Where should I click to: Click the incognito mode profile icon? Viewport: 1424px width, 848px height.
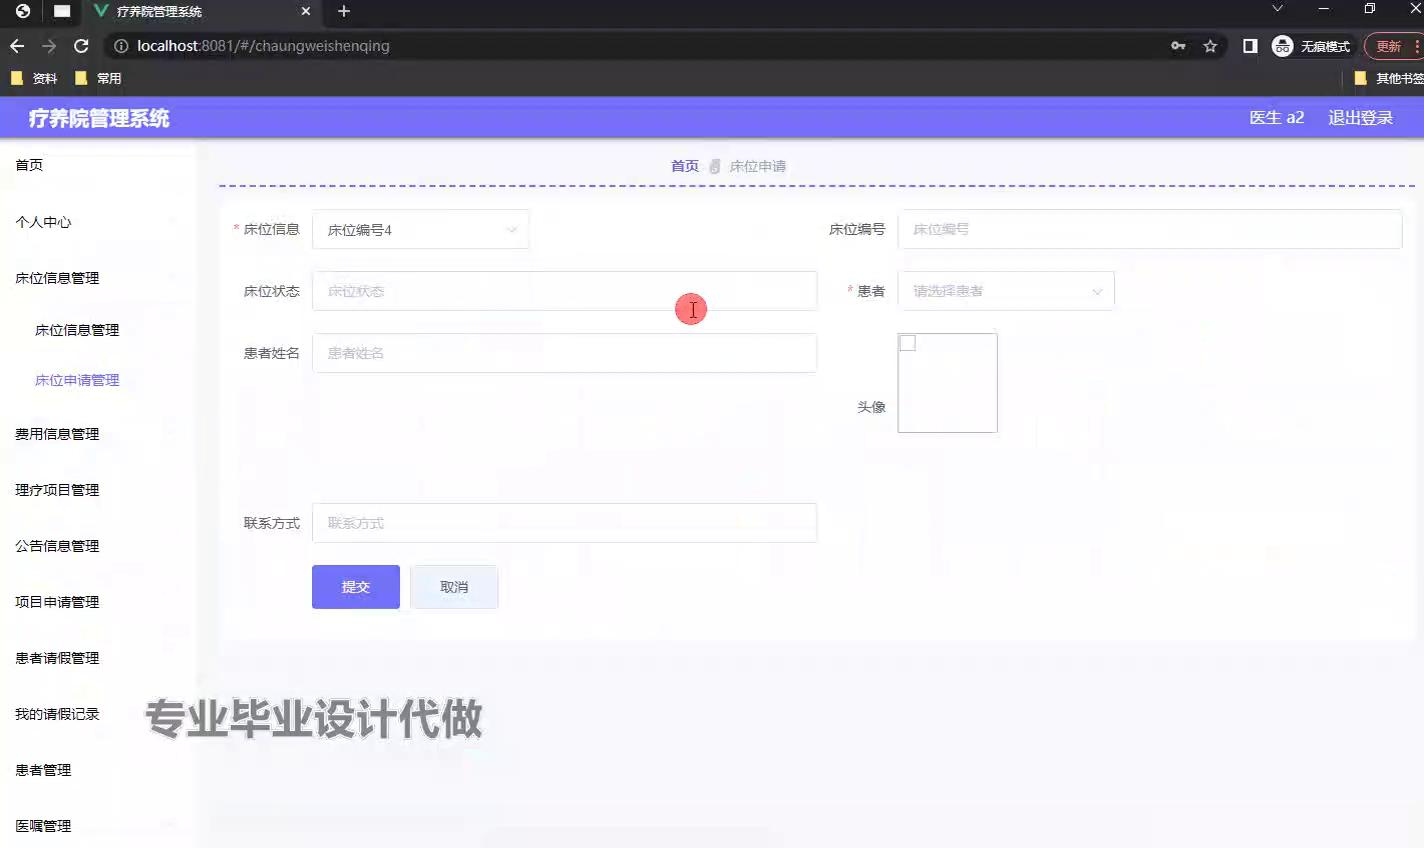pyautogui.click(x=1282, y=46)
